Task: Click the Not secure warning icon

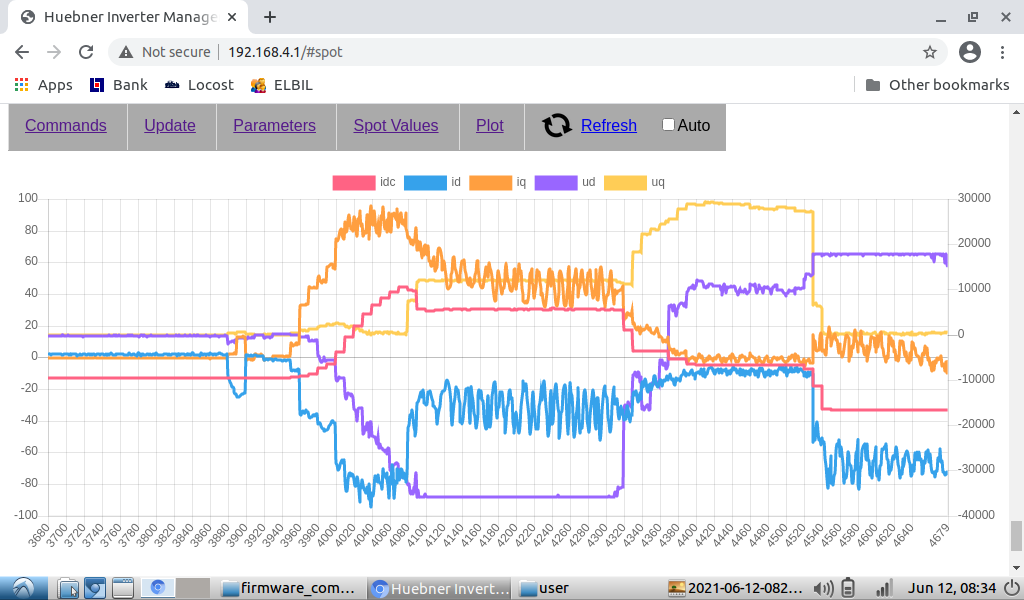Action: click(126, 52)
